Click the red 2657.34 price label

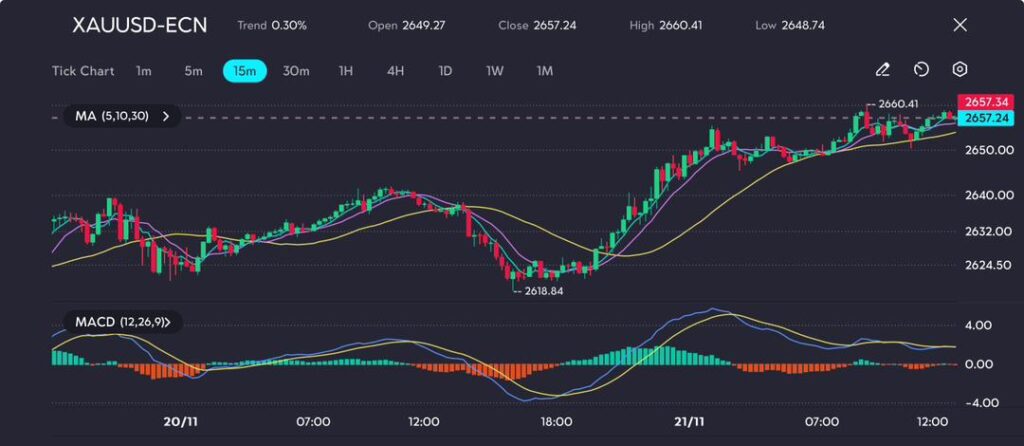(x=986, y=102)
